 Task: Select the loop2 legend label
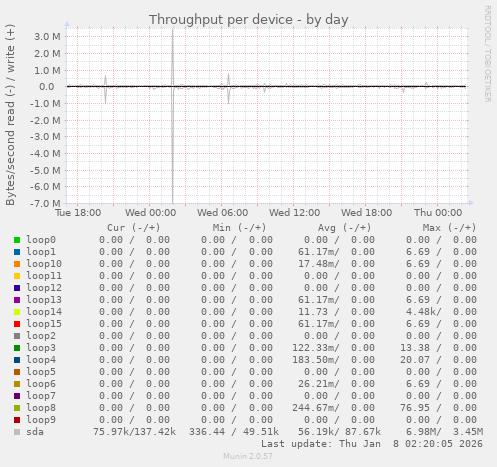41,336
